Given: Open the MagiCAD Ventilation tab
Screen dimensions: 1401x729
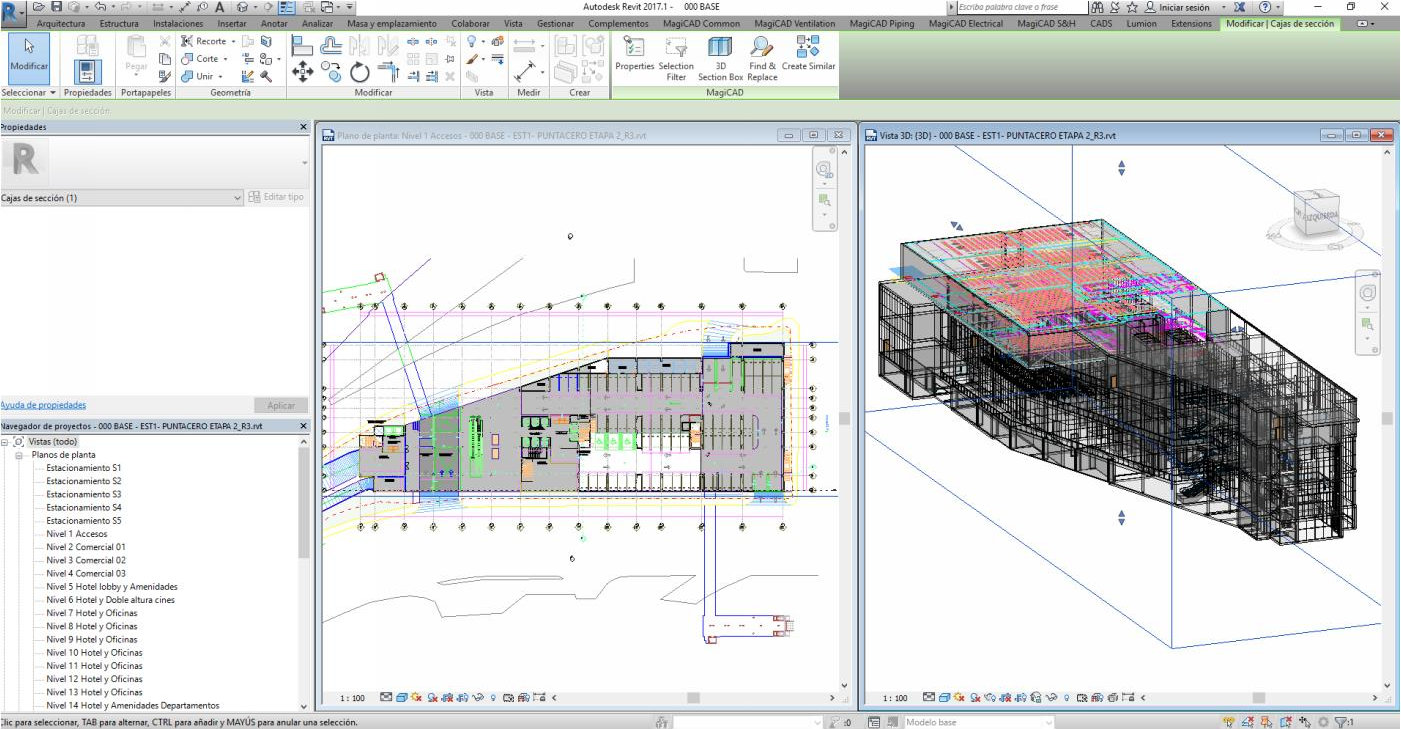Looking at the screenshot, I should click(795, 23).
